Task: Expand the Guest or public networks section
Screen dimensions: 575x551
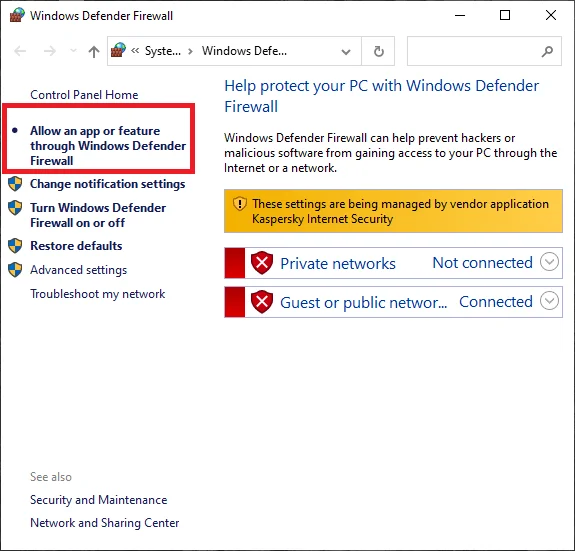Action: (x=549, y=301)
